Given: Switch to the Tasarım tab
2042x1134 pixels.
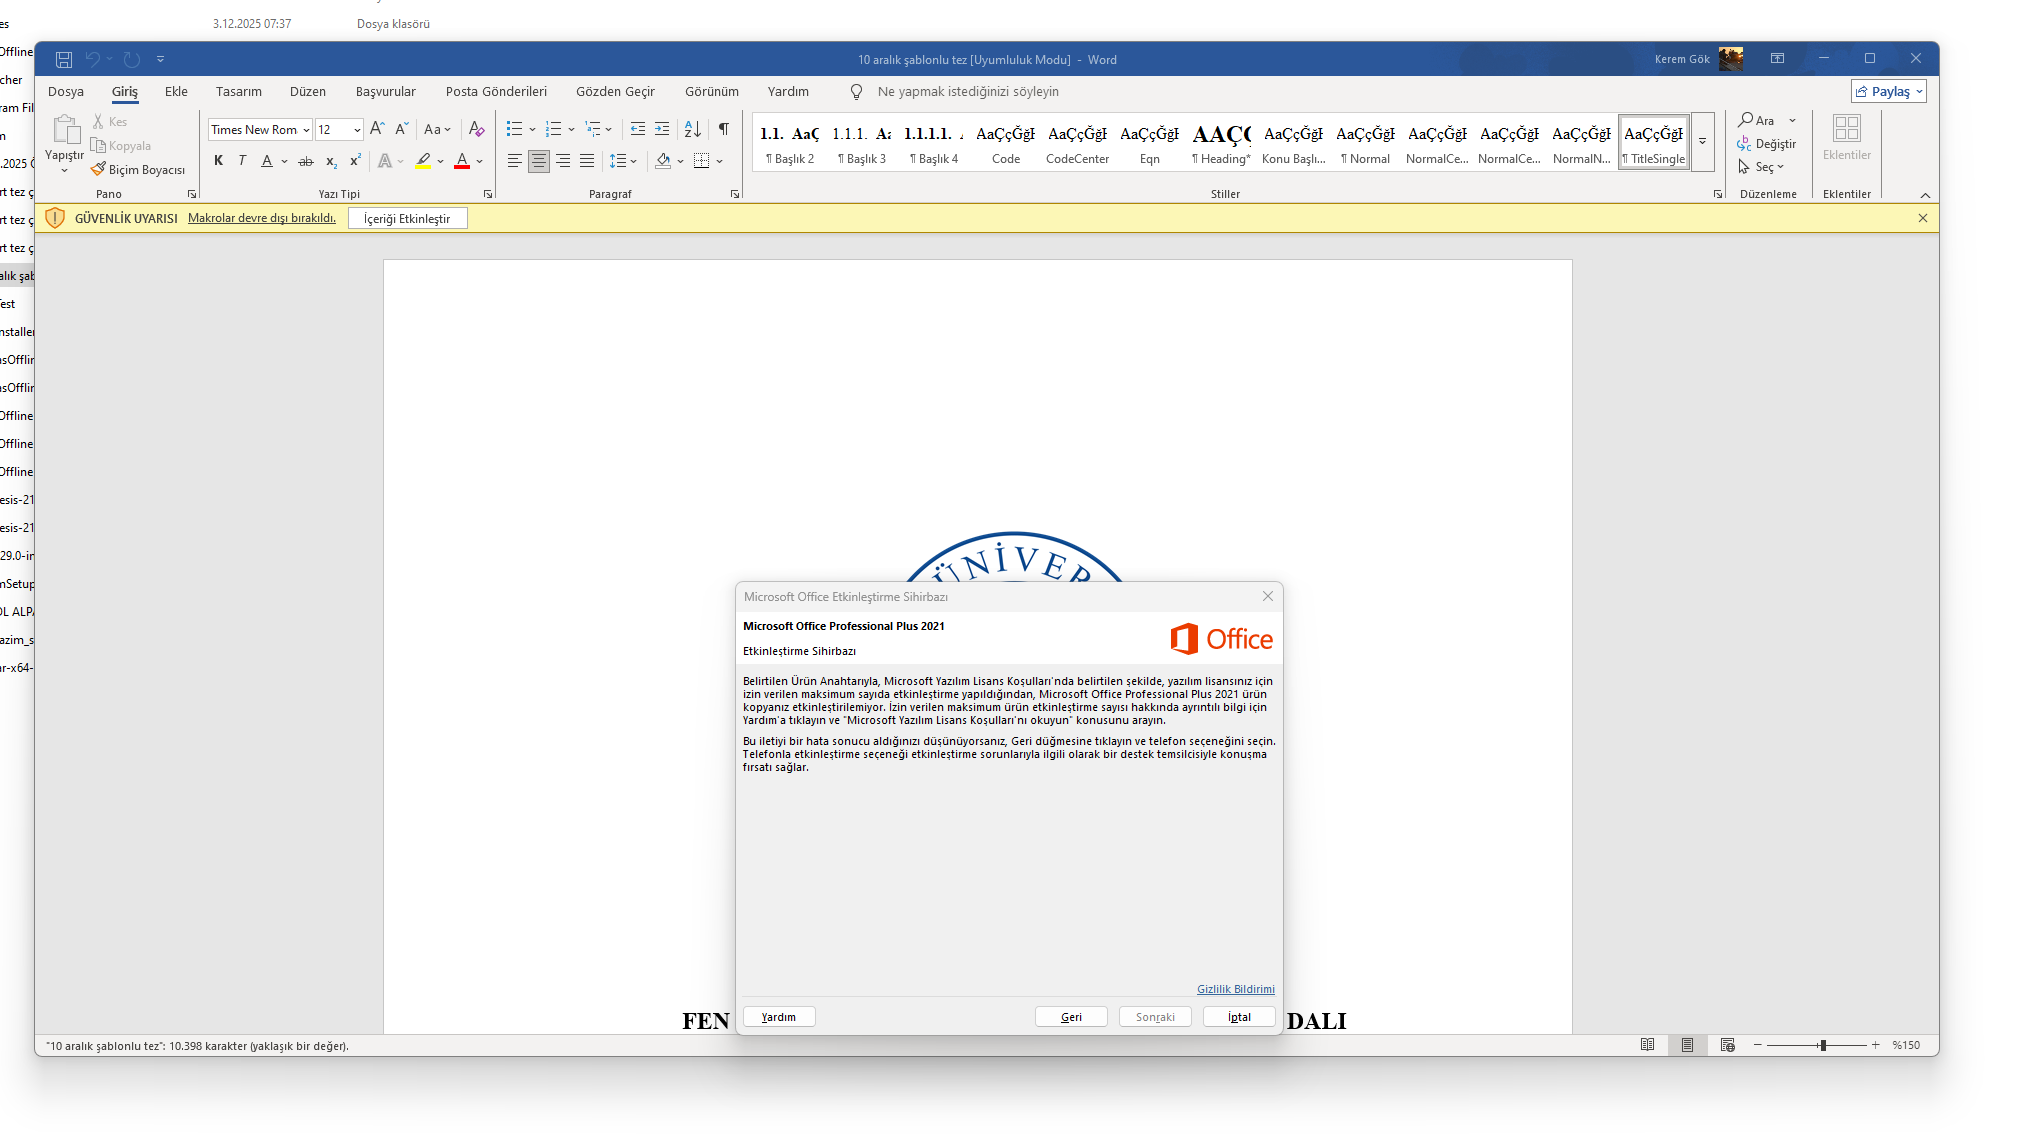Looking at the screenshot, I should click(239, 92).
